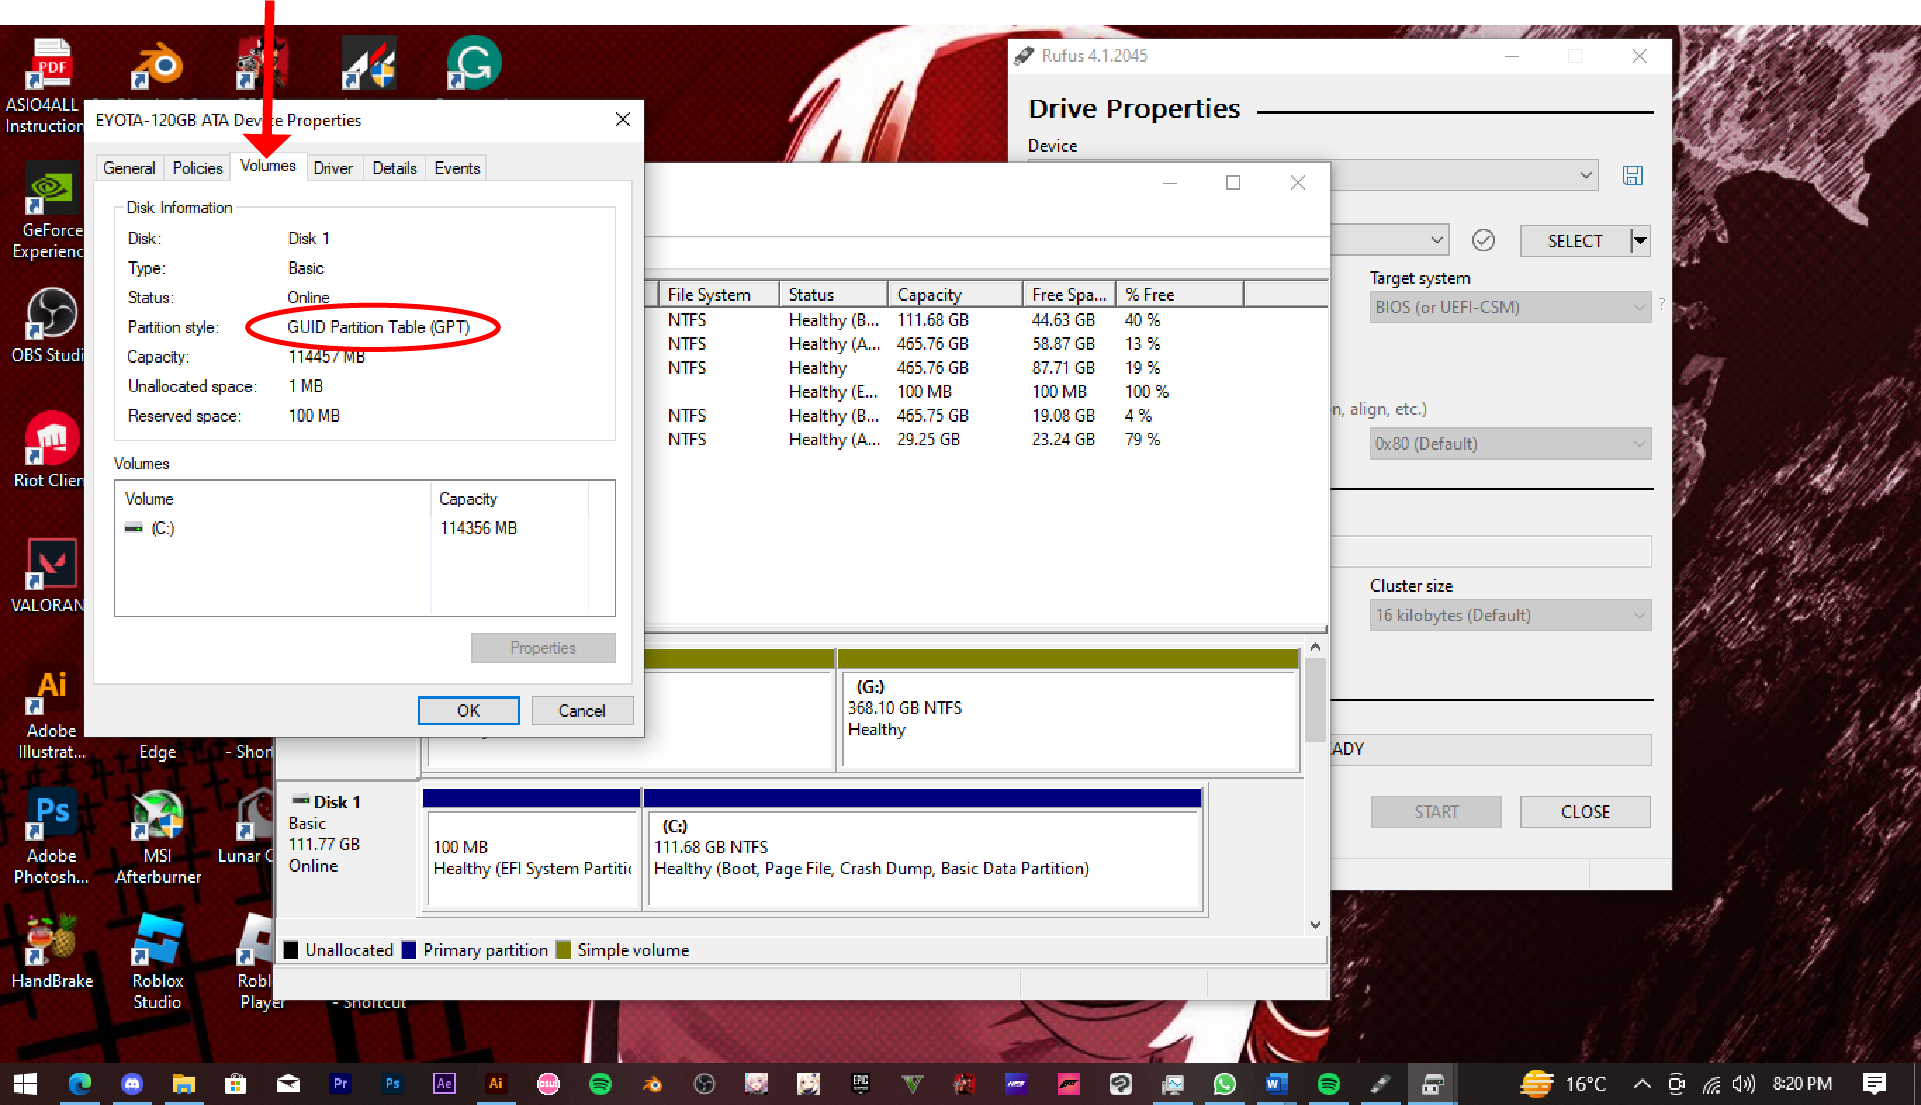Open the Details tab
Screen dimensions: 1921x1105
coord(394,168)
